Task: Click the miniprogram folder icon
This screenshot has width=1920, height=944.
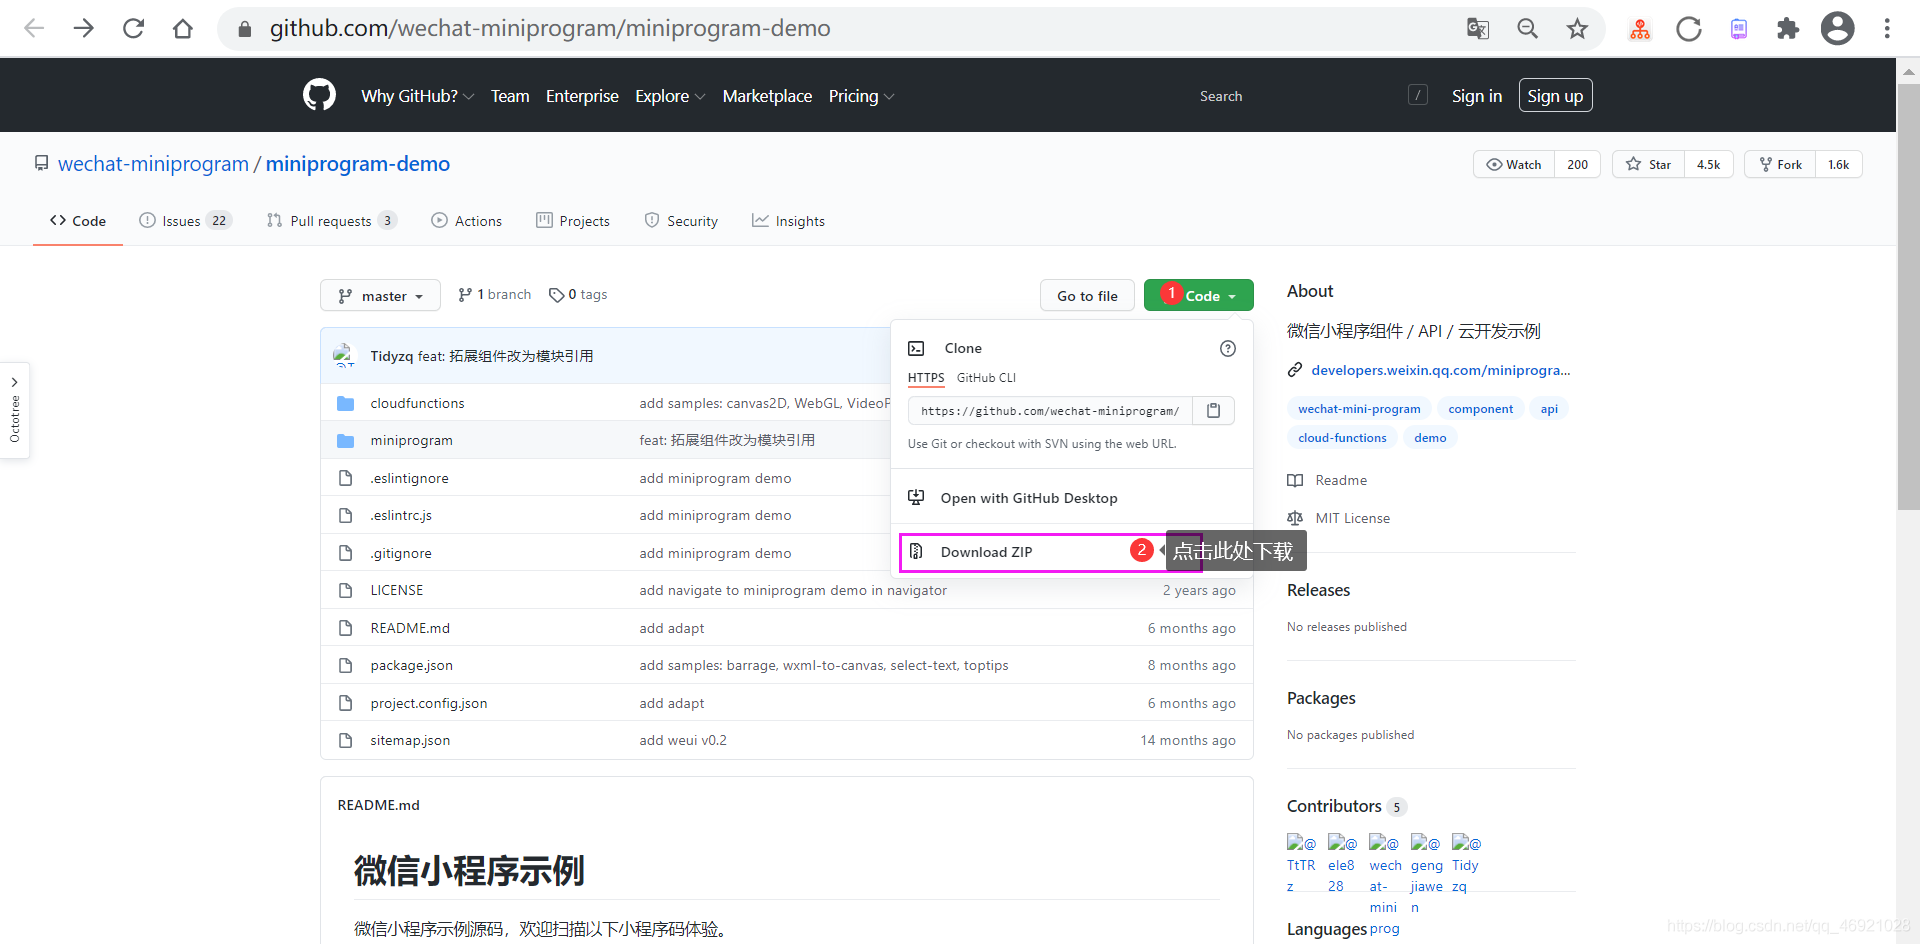Action: [346, 440]
